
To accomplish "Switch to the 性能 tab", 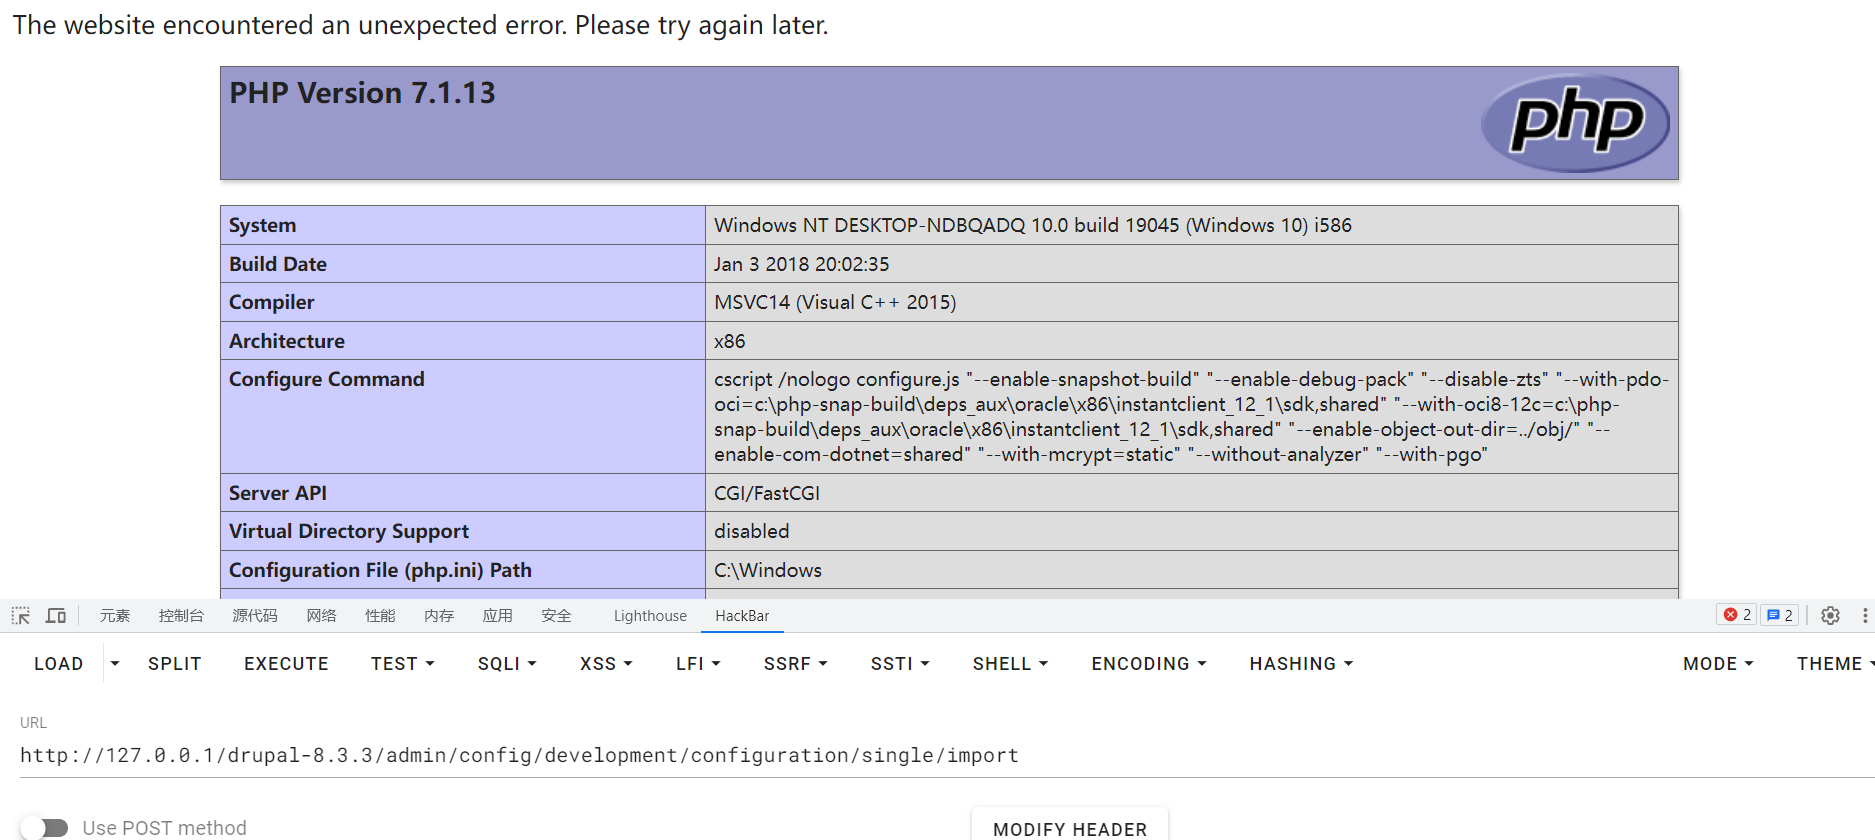I will click(x=380, y=616).
